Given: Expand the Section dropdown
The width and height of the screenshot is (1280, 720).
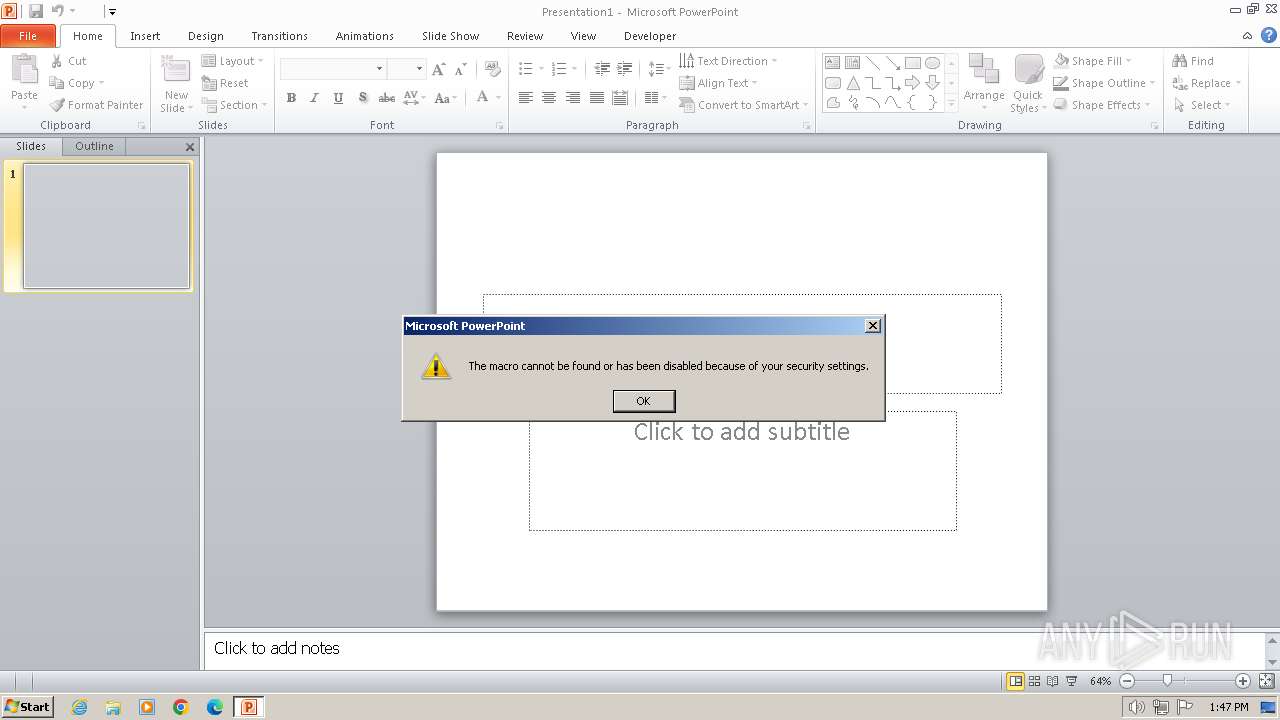Looking at the screenshot, I should (234, 105).
